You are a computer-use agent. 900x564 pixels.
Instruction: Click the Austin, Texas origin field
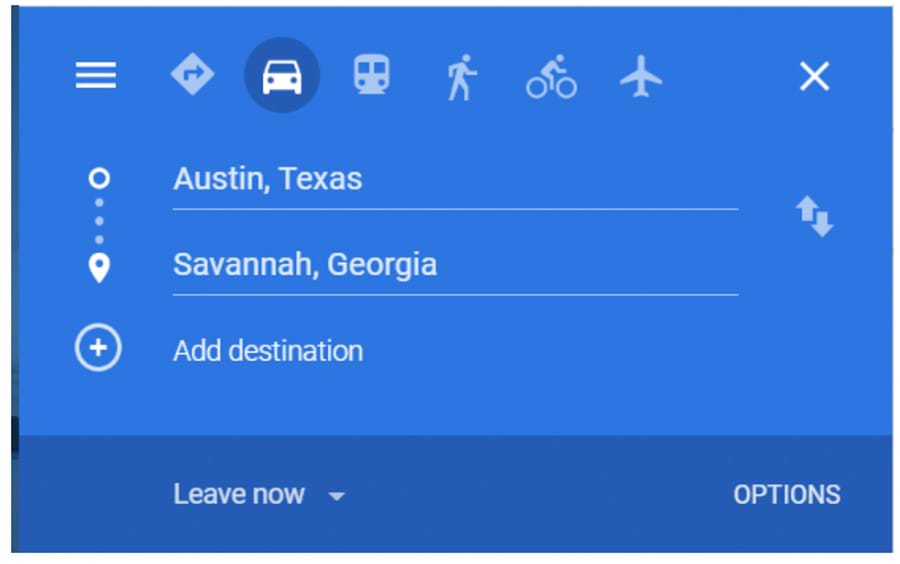click(x=455, y=180)
